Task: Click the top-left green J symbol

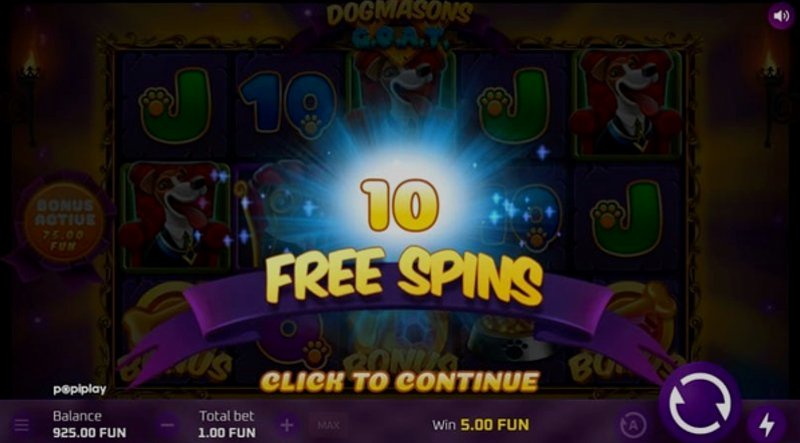Action: pyautogui.click(x=175, y=105)
